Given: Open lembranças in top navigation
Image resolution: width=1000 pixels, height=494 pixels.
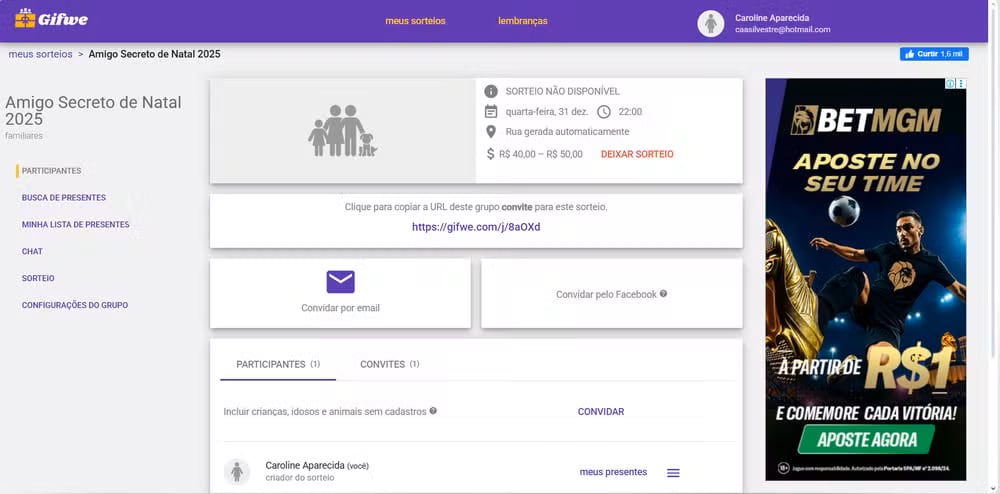Looking at the screenshot, I should 522,21.
